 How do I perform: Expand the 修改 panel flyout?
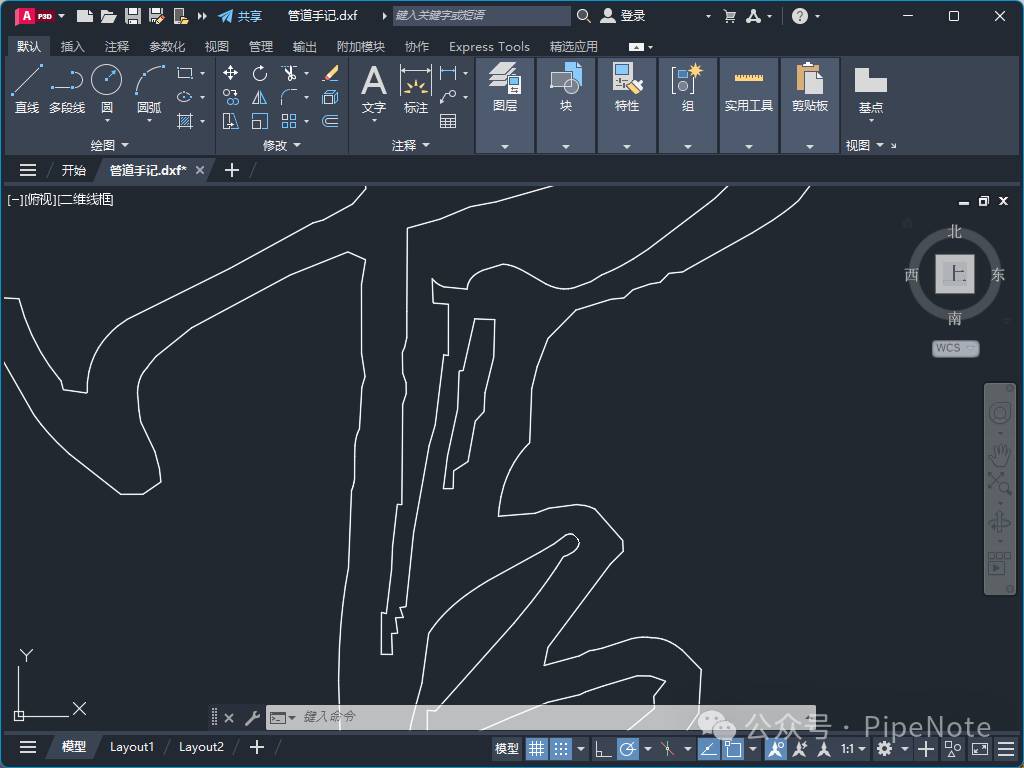(281, 145)
